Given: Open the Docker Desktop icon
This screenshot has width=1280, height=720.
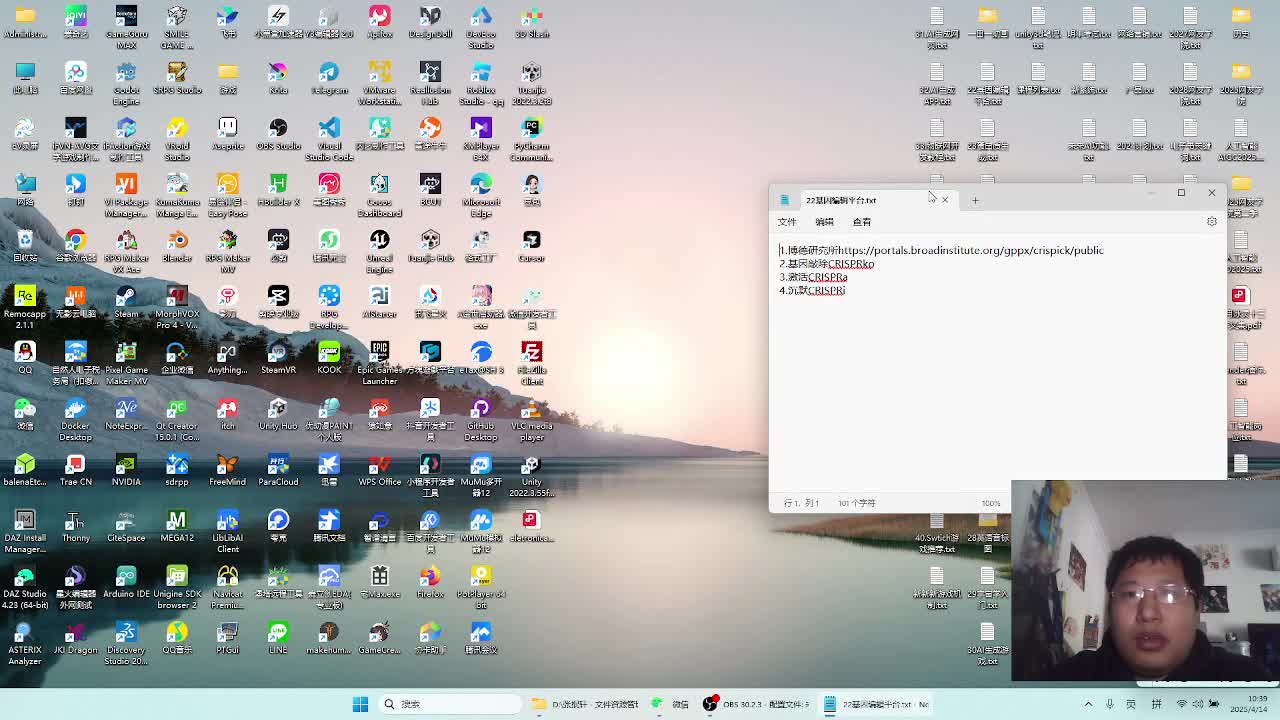Looking at the screenshot, I should 75,418.
